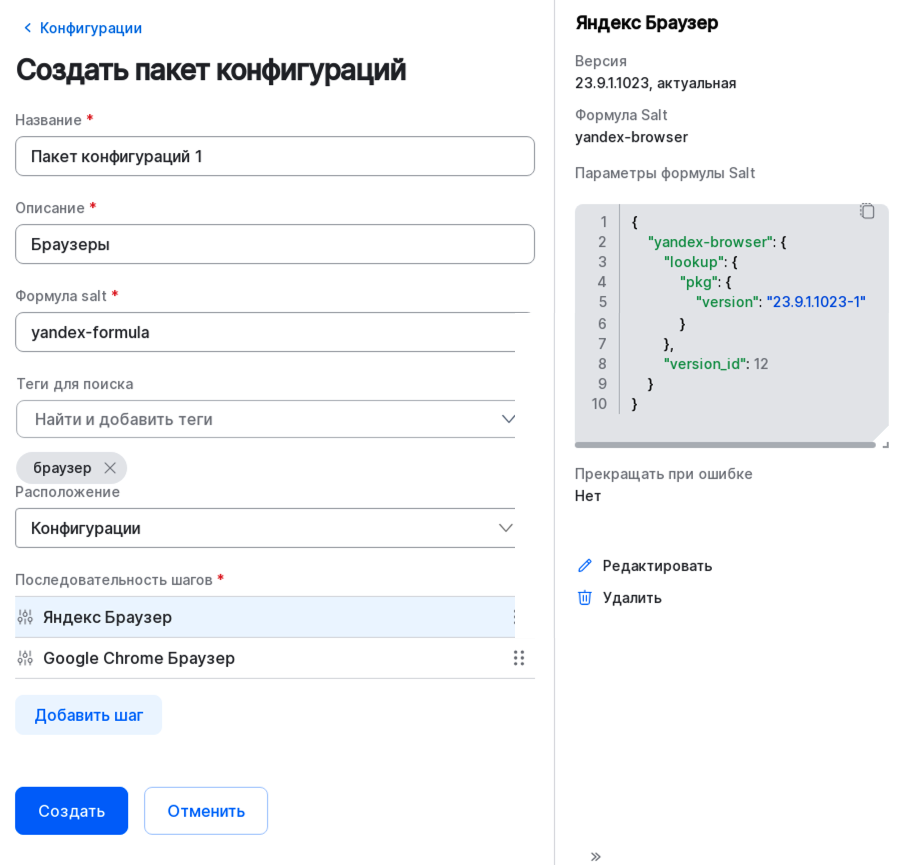The height and width of the screenshot is (865, 908).
Task: Click the Редактировать link
Action: coord(655,565)
